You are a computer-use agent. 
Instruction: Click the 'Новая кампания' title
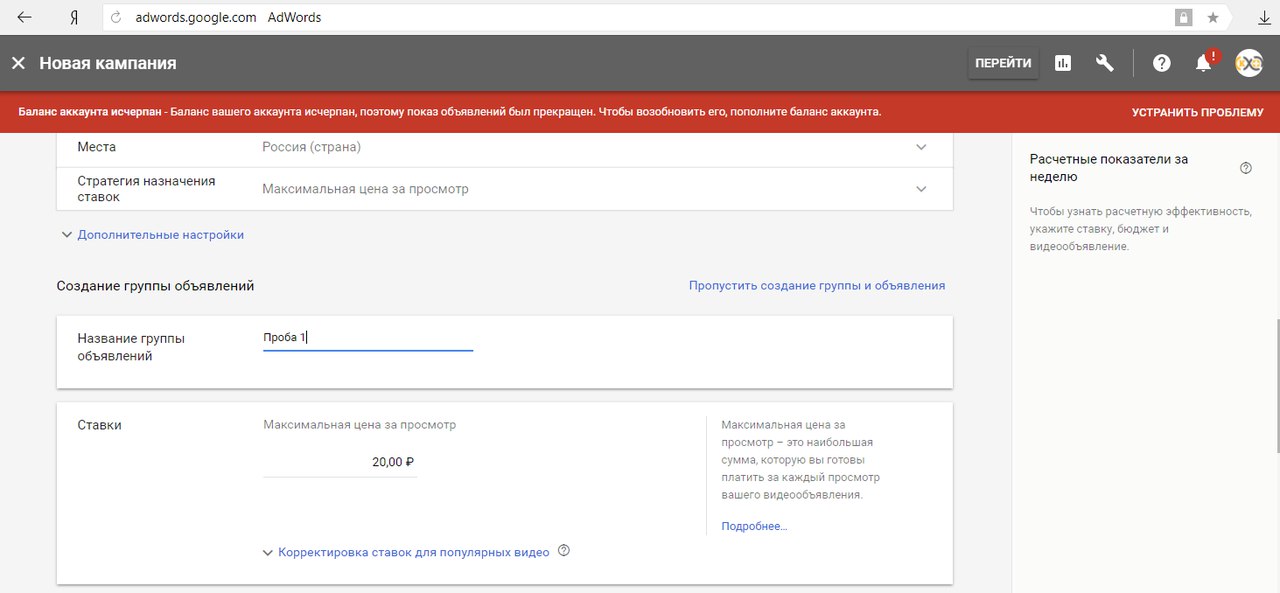[x=108, y=63]
